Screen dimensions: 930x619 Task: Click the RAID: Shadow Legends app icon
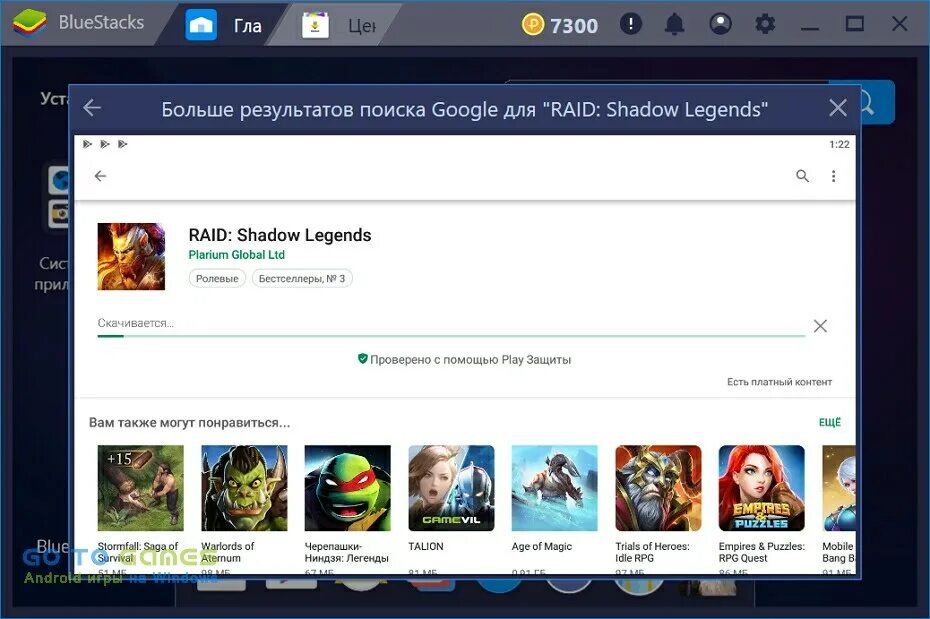click(x=131, y=256)
